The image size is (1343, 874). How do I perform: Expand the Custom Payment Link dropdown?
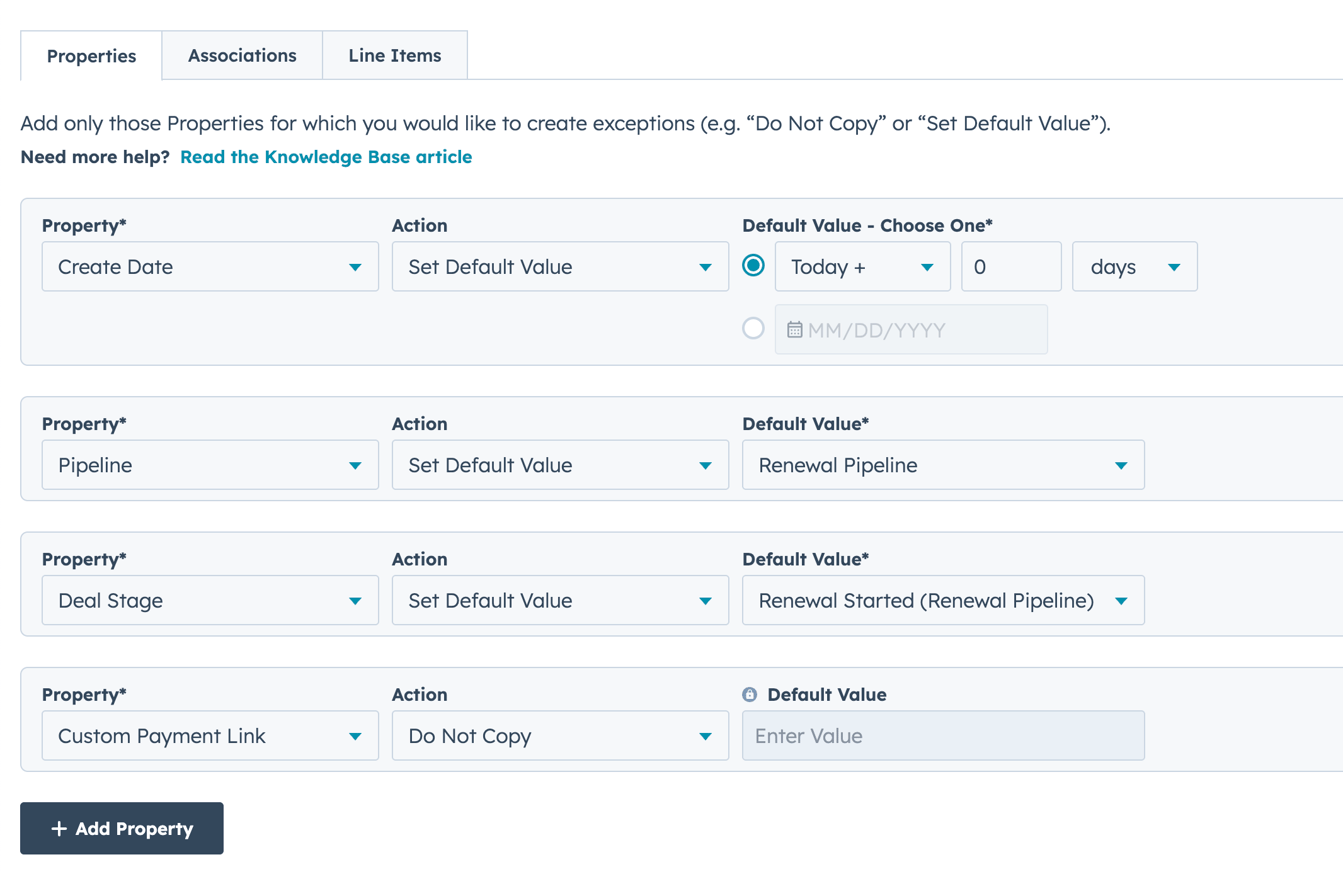tap(210, 736)
